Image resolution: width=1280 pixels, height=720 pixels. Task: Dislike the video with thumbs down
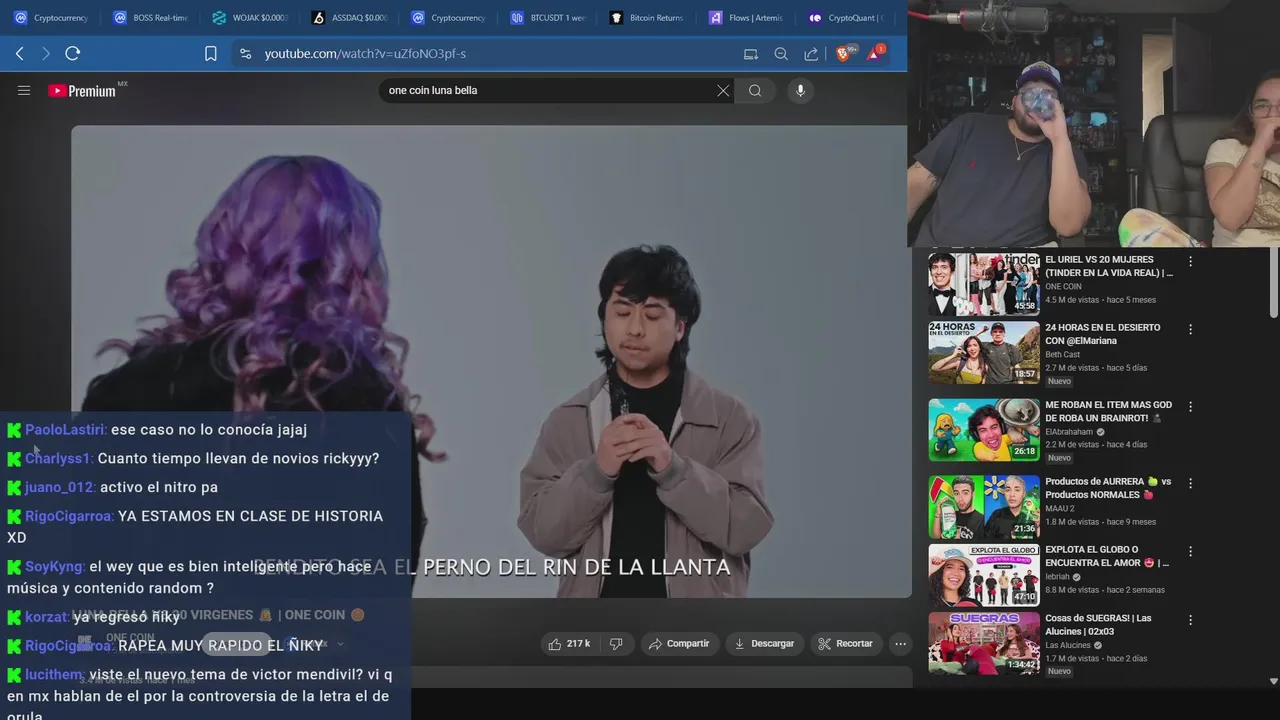click(x=616, y=644)
